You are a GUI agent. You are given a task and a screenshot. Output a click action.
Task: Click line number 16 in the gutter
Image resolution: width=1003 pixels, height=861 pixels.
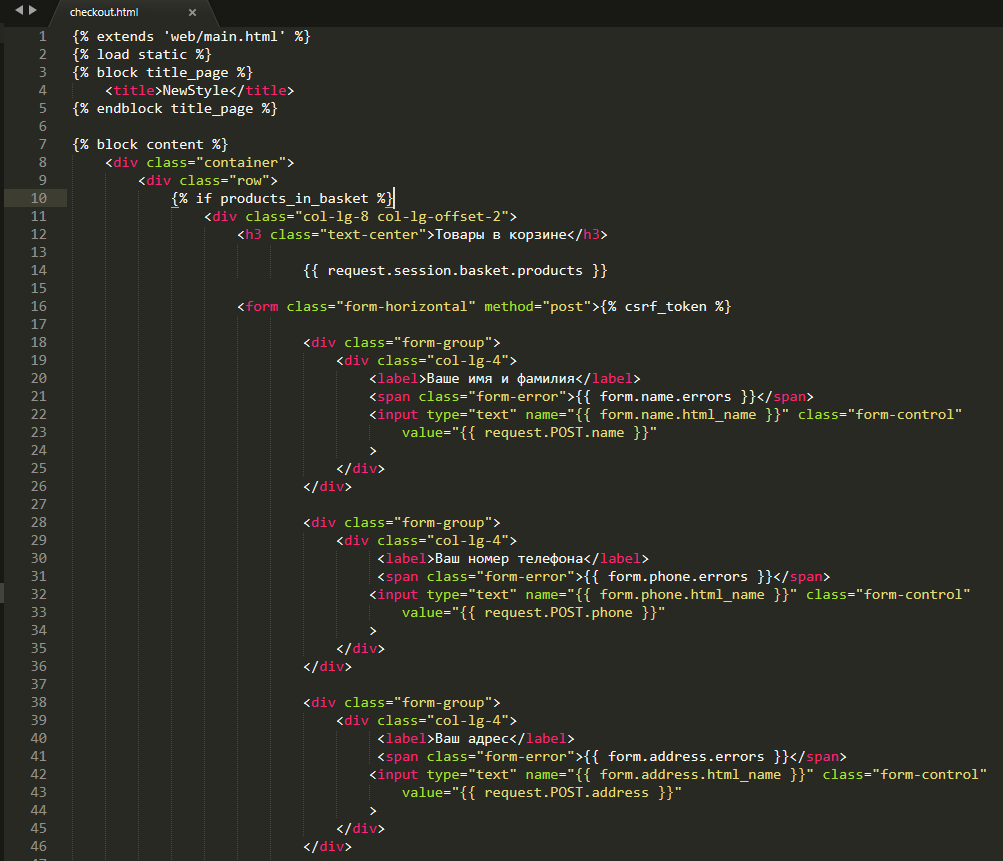coord(39,307)
